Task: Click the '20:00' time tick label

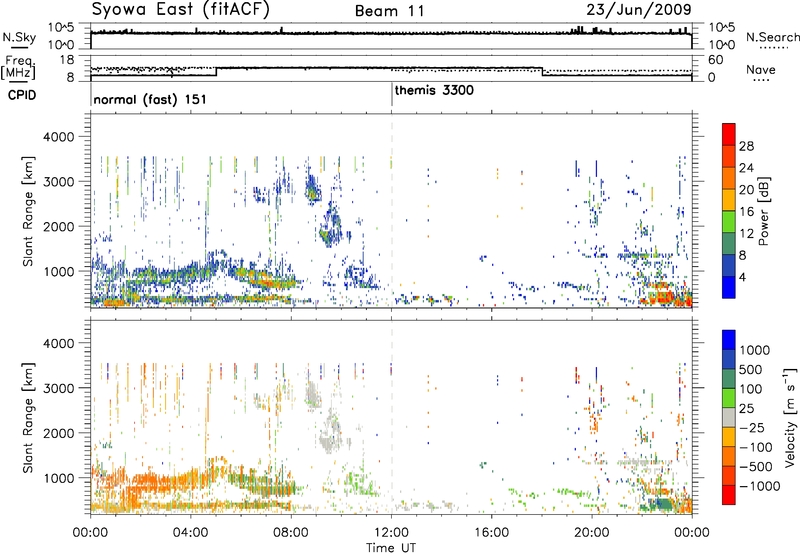Action: [592, 533]
